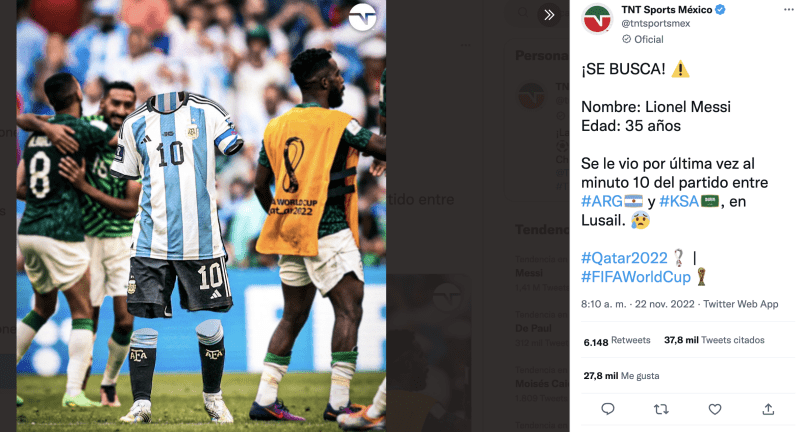Open the @tntsportsmex handle
Screen dimensions: 800x432
(656, 23)
